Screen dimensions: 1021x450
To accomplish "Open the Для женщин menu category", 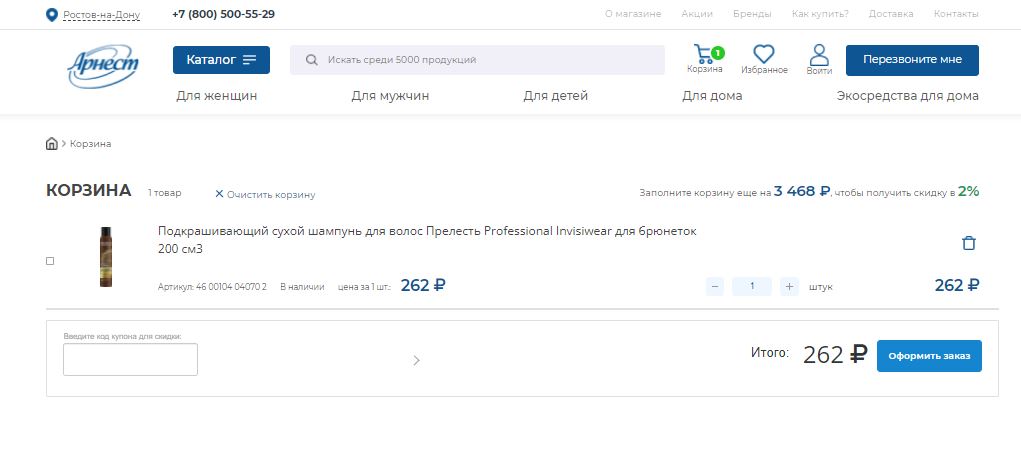I will (x=217, y=96).
